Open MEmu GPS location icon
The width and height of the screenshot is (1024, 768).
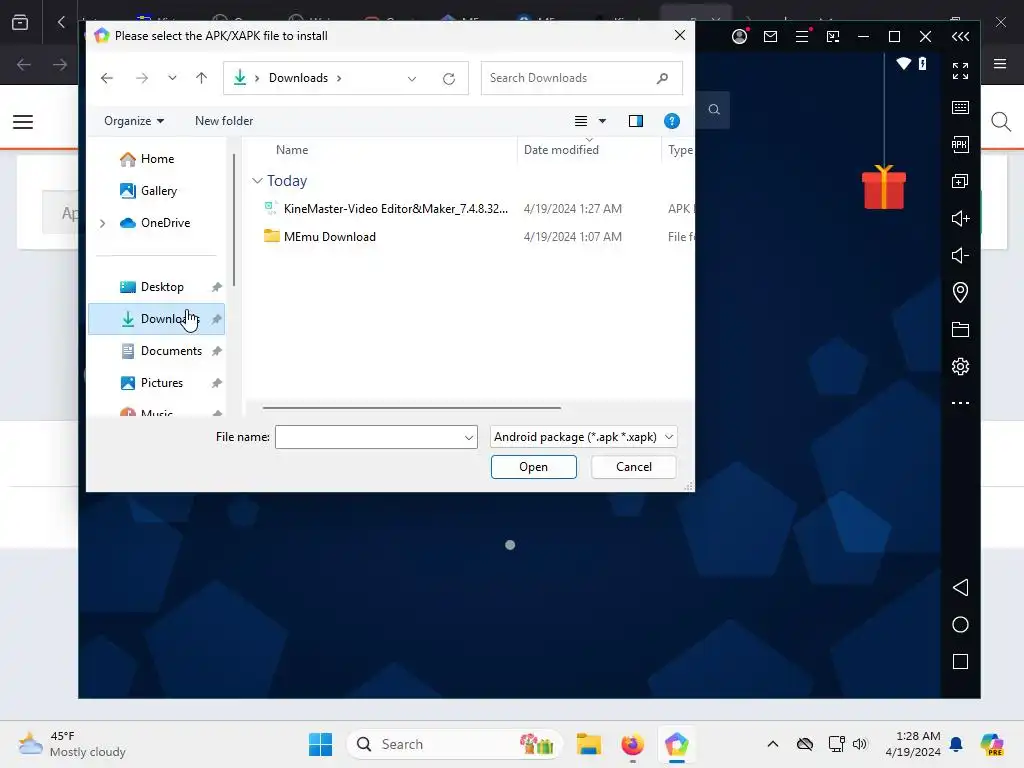pos(960,292)
